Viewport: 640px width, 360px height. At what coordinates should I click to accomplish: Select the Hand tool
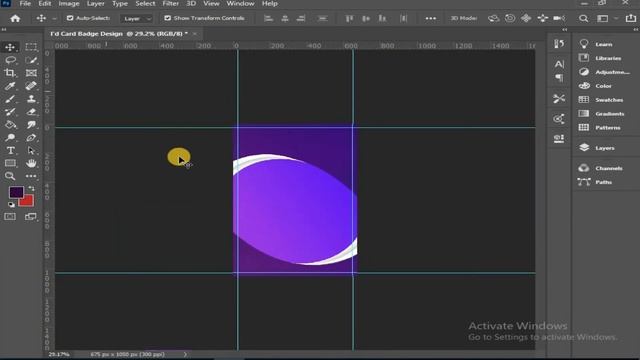pos(31,163)
